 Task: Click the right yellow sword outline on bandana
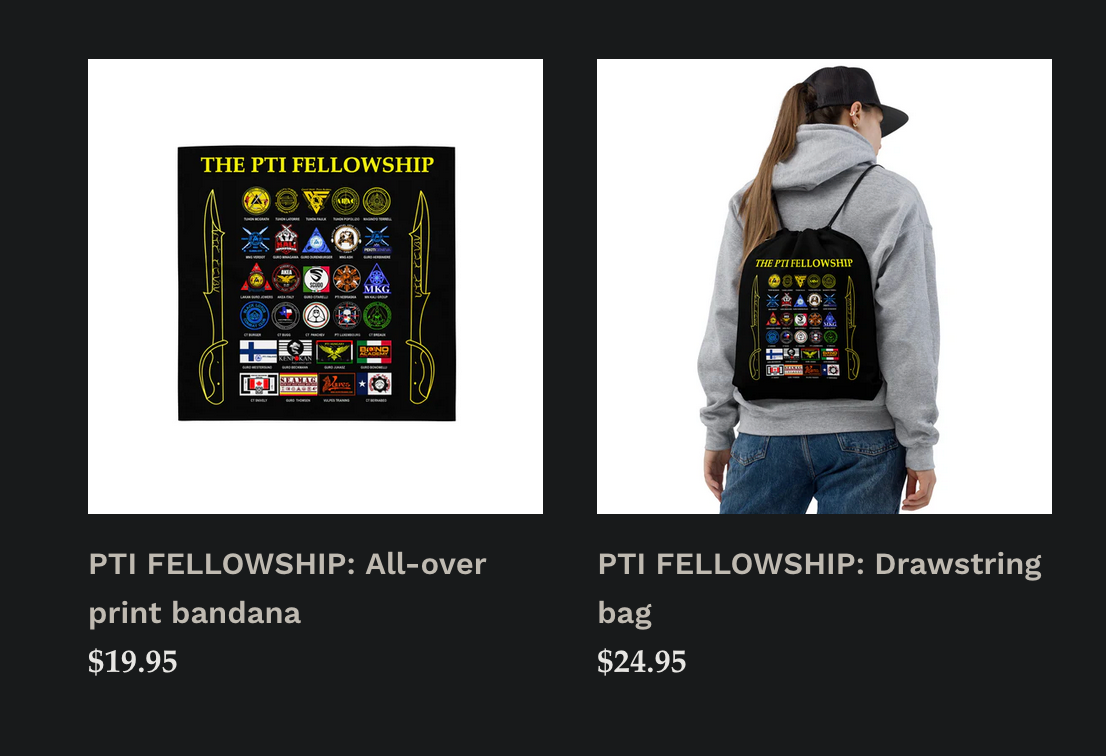pos(421,297)
